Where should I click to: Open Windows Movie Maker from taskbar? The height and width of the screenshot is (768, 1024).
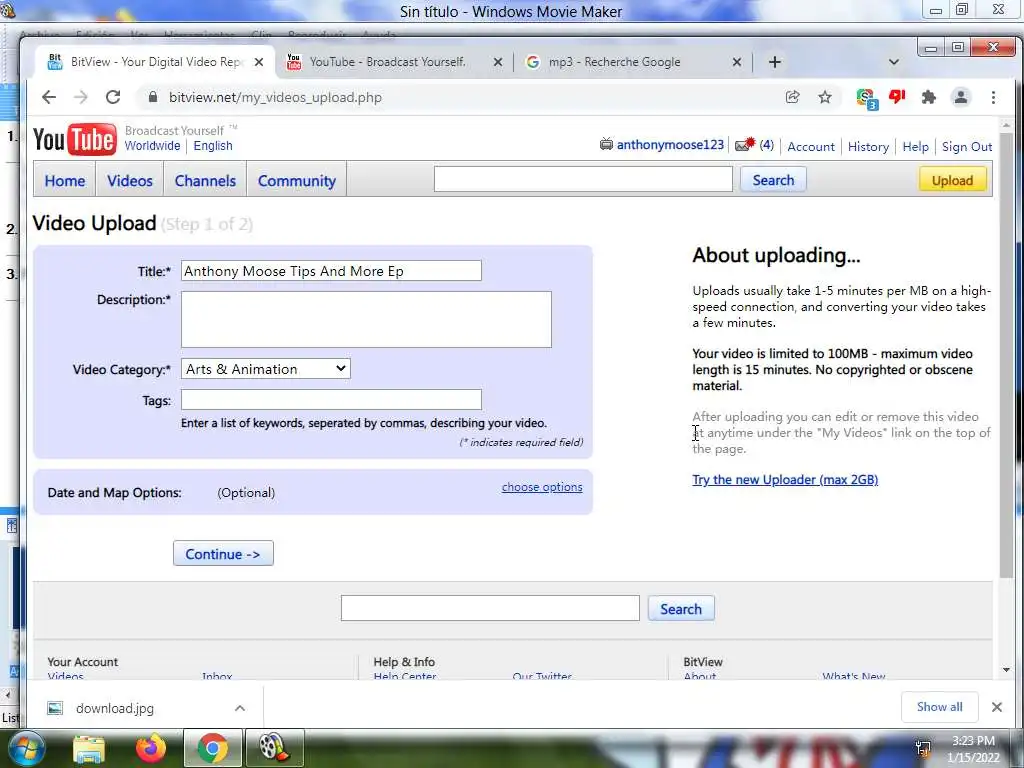pyautogui.click(x=274, y=748)
